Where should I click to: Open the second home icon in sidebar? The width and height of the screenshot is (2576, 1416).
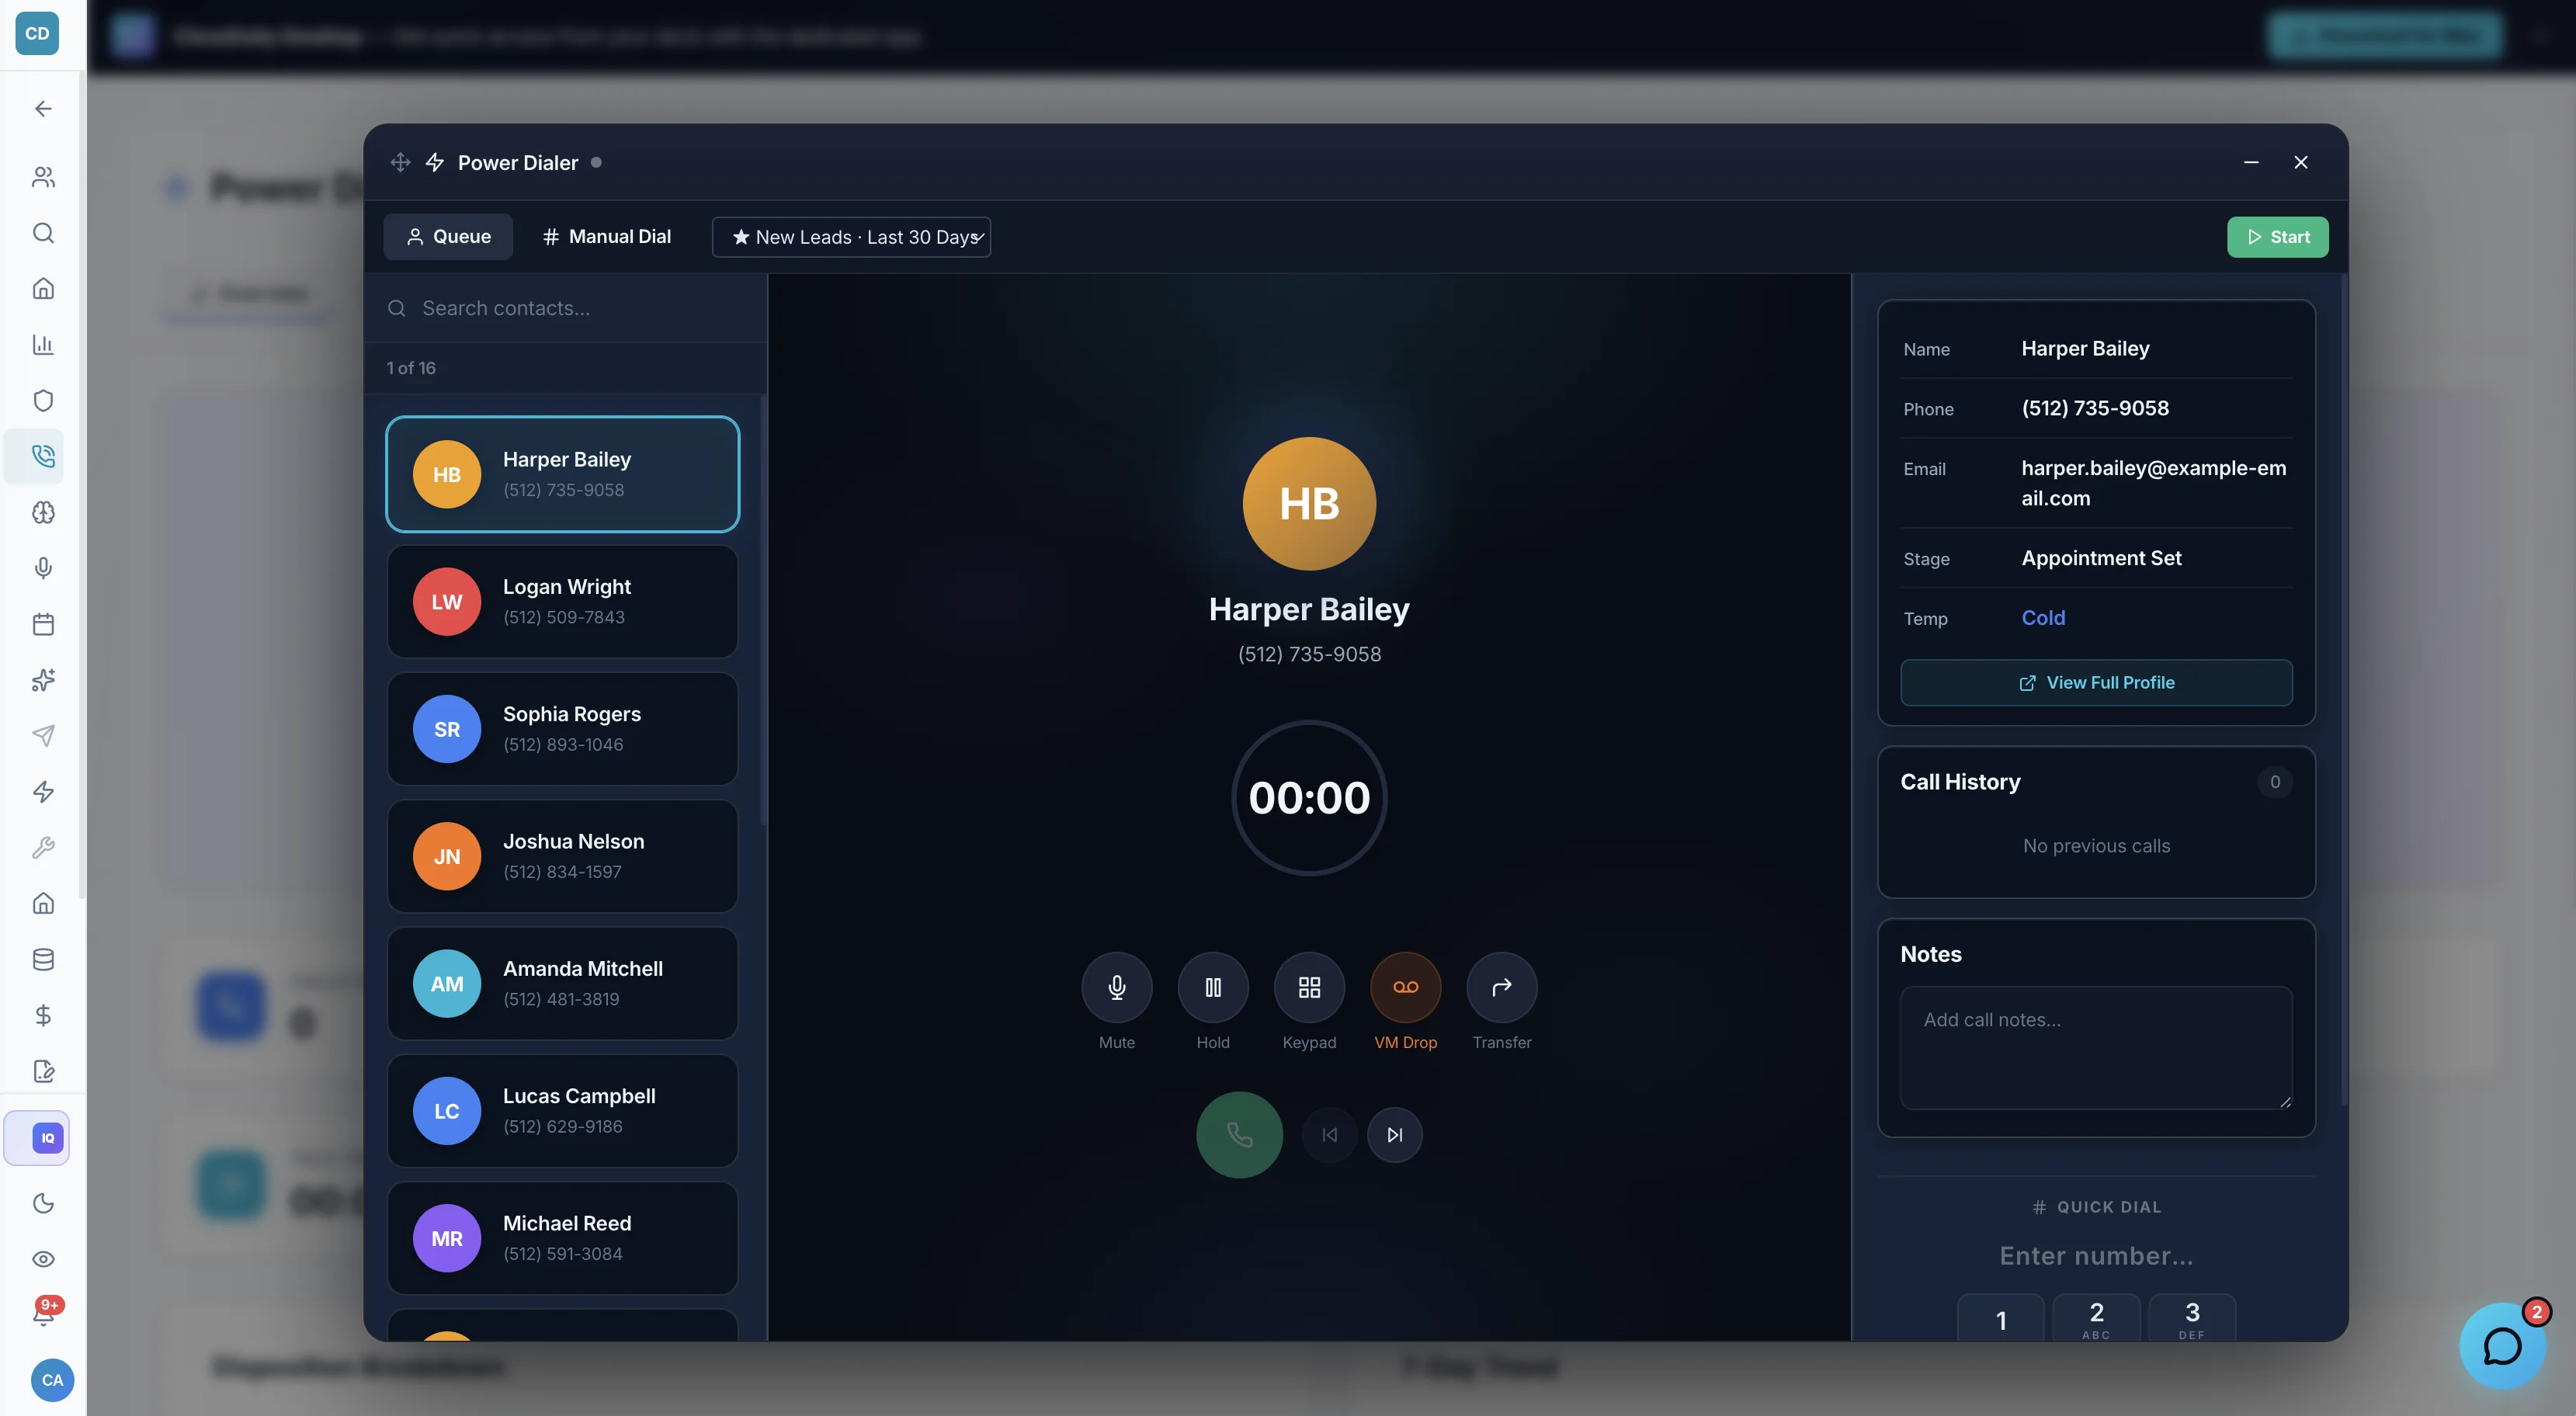tap(43, 904)
